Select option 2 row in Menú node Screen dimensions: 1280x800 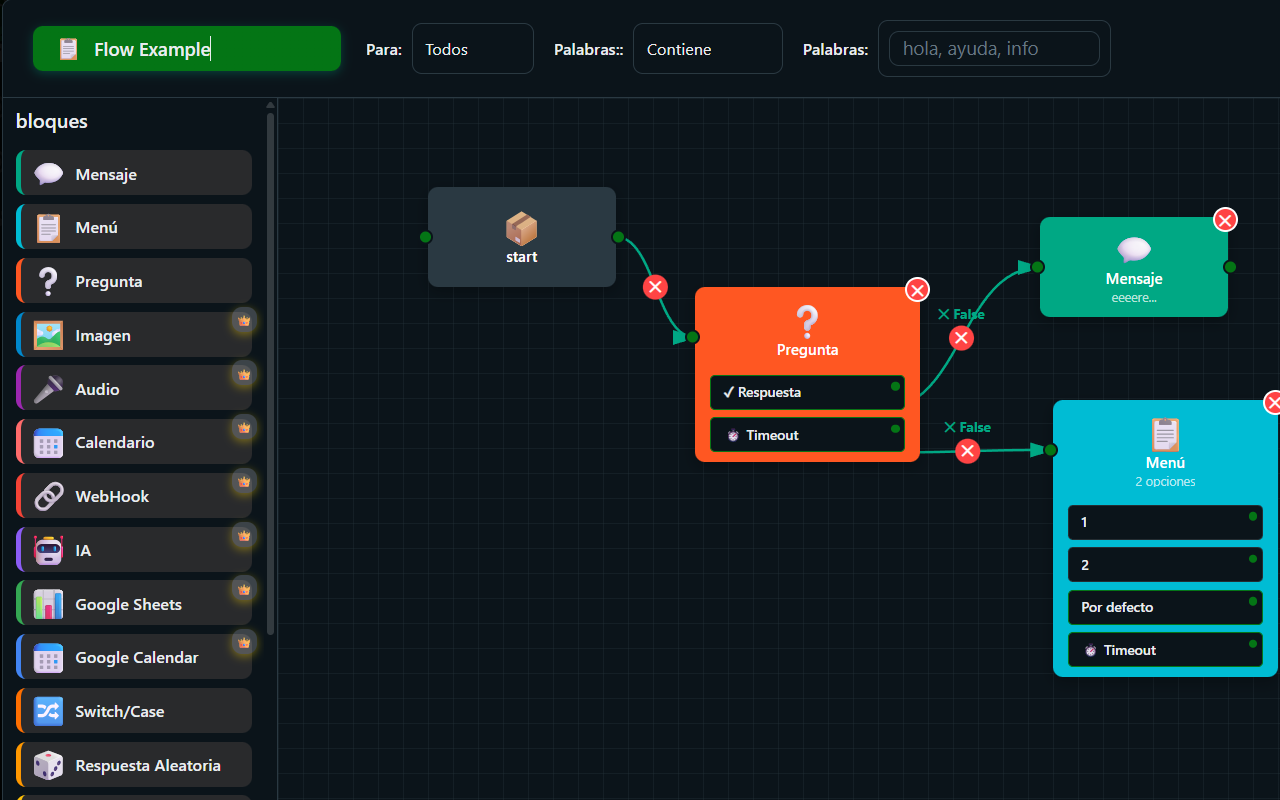[1165, 565]
